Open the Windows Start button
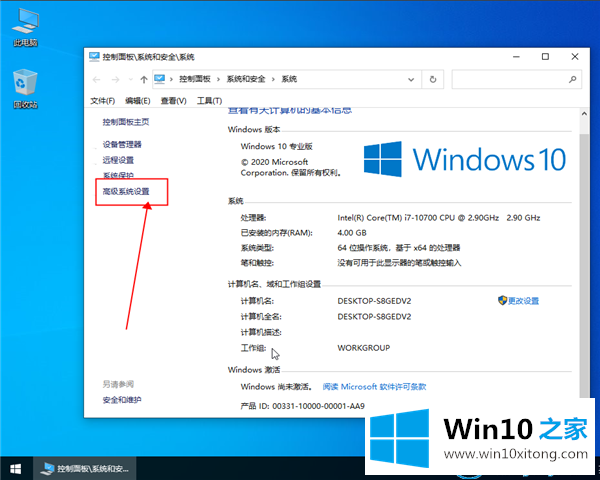 (16, 468)
